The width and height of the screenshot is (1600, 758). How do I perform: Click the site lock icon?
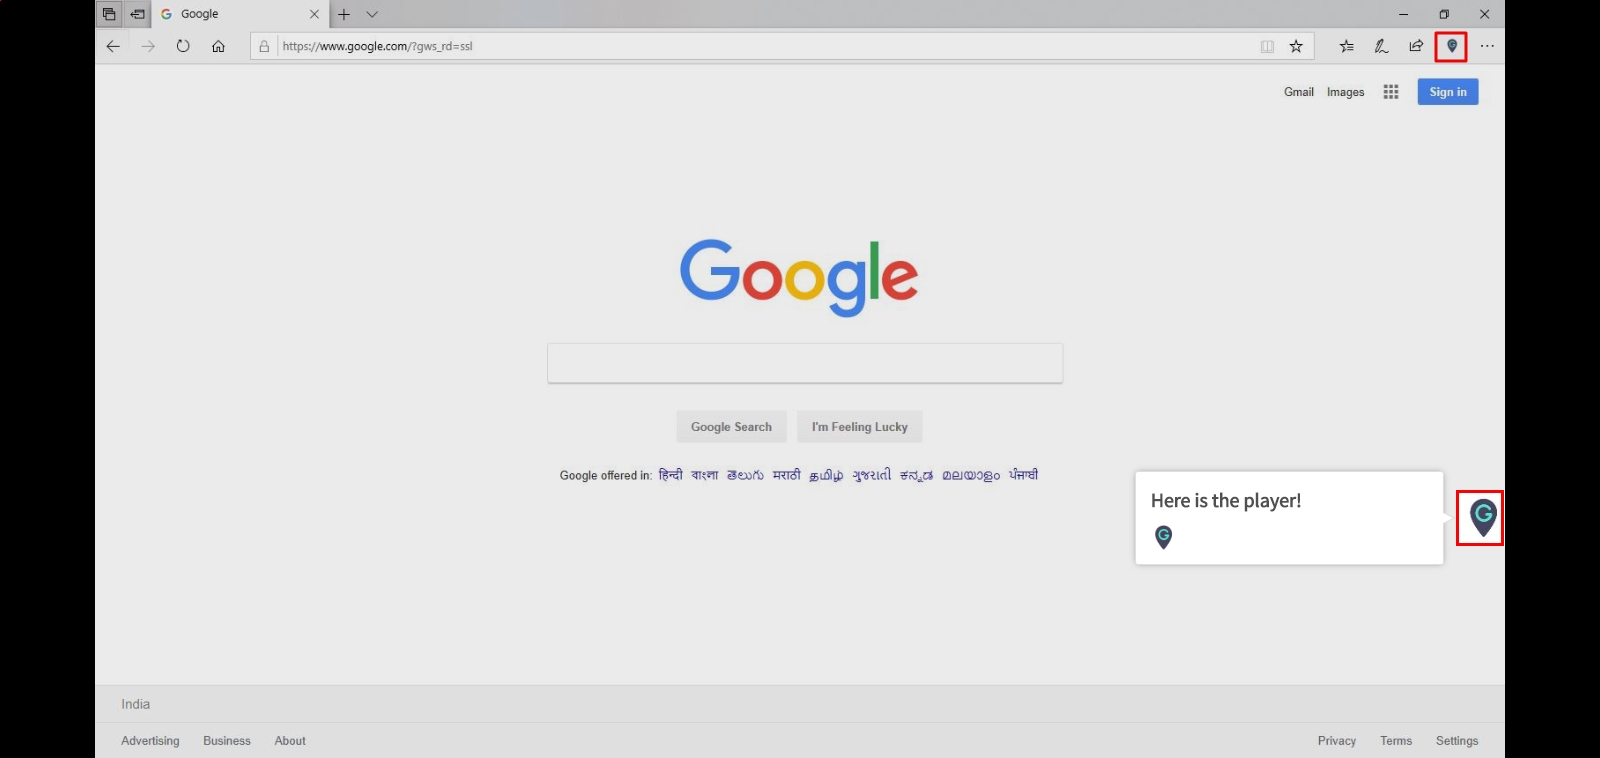264,46
